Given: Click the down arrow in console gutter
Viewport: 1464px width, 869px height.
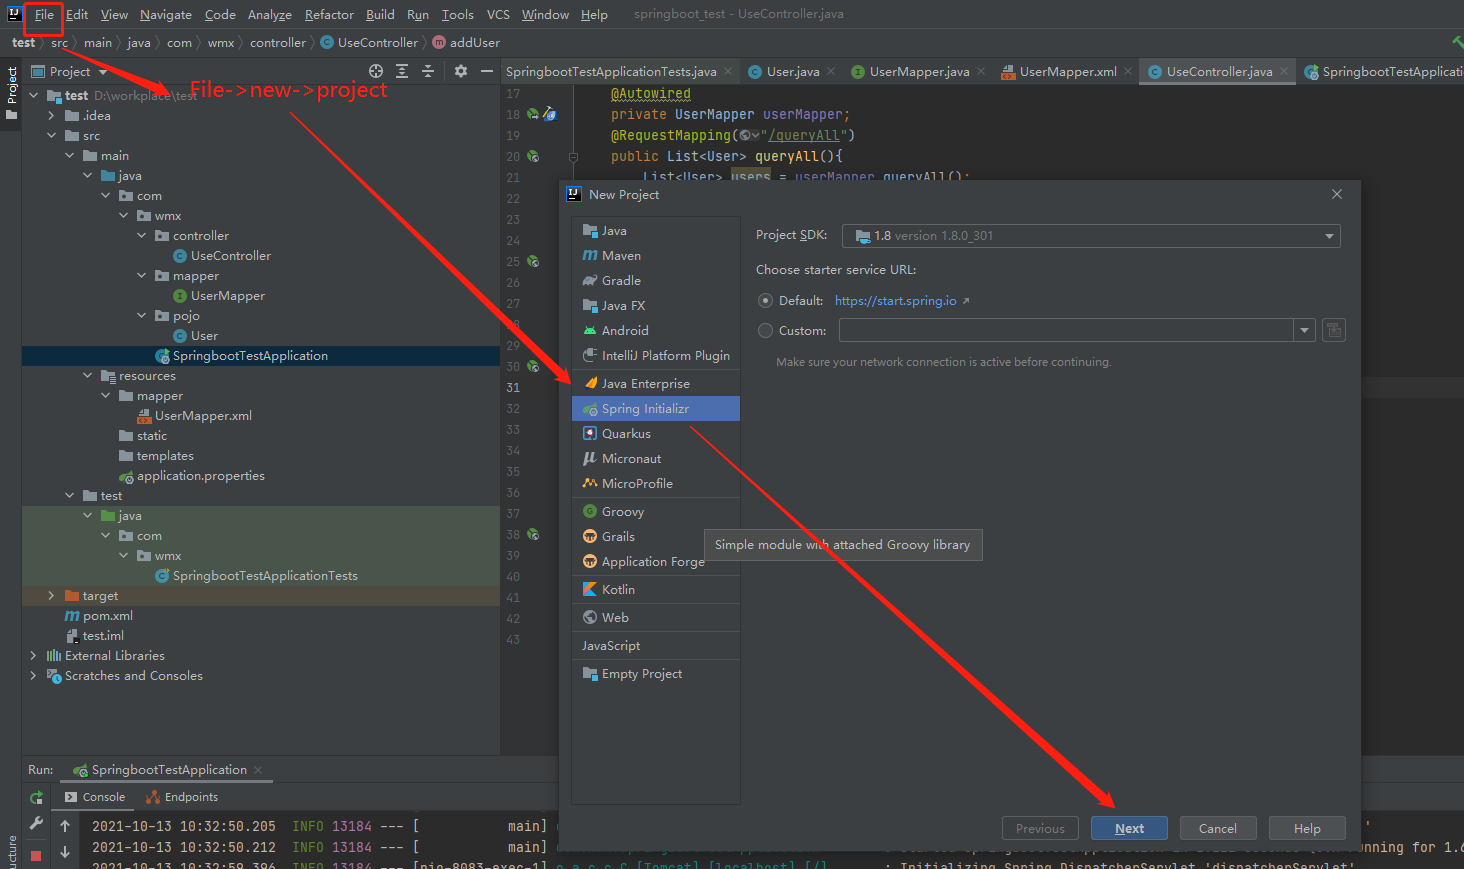Looking at the screenshot, I should tap(65, 852).
